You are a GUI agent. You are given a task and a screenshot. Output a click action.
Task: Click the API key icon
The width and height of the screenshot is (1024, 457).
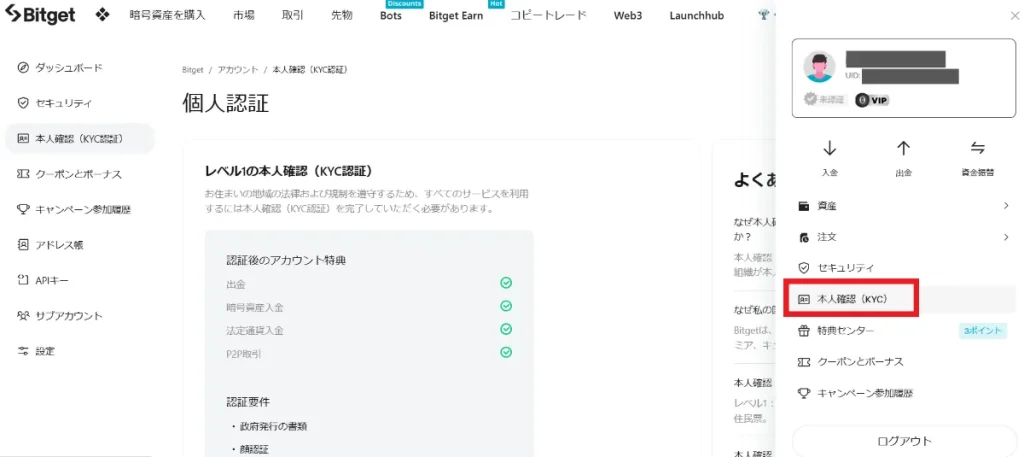click(x=23, y=280)
